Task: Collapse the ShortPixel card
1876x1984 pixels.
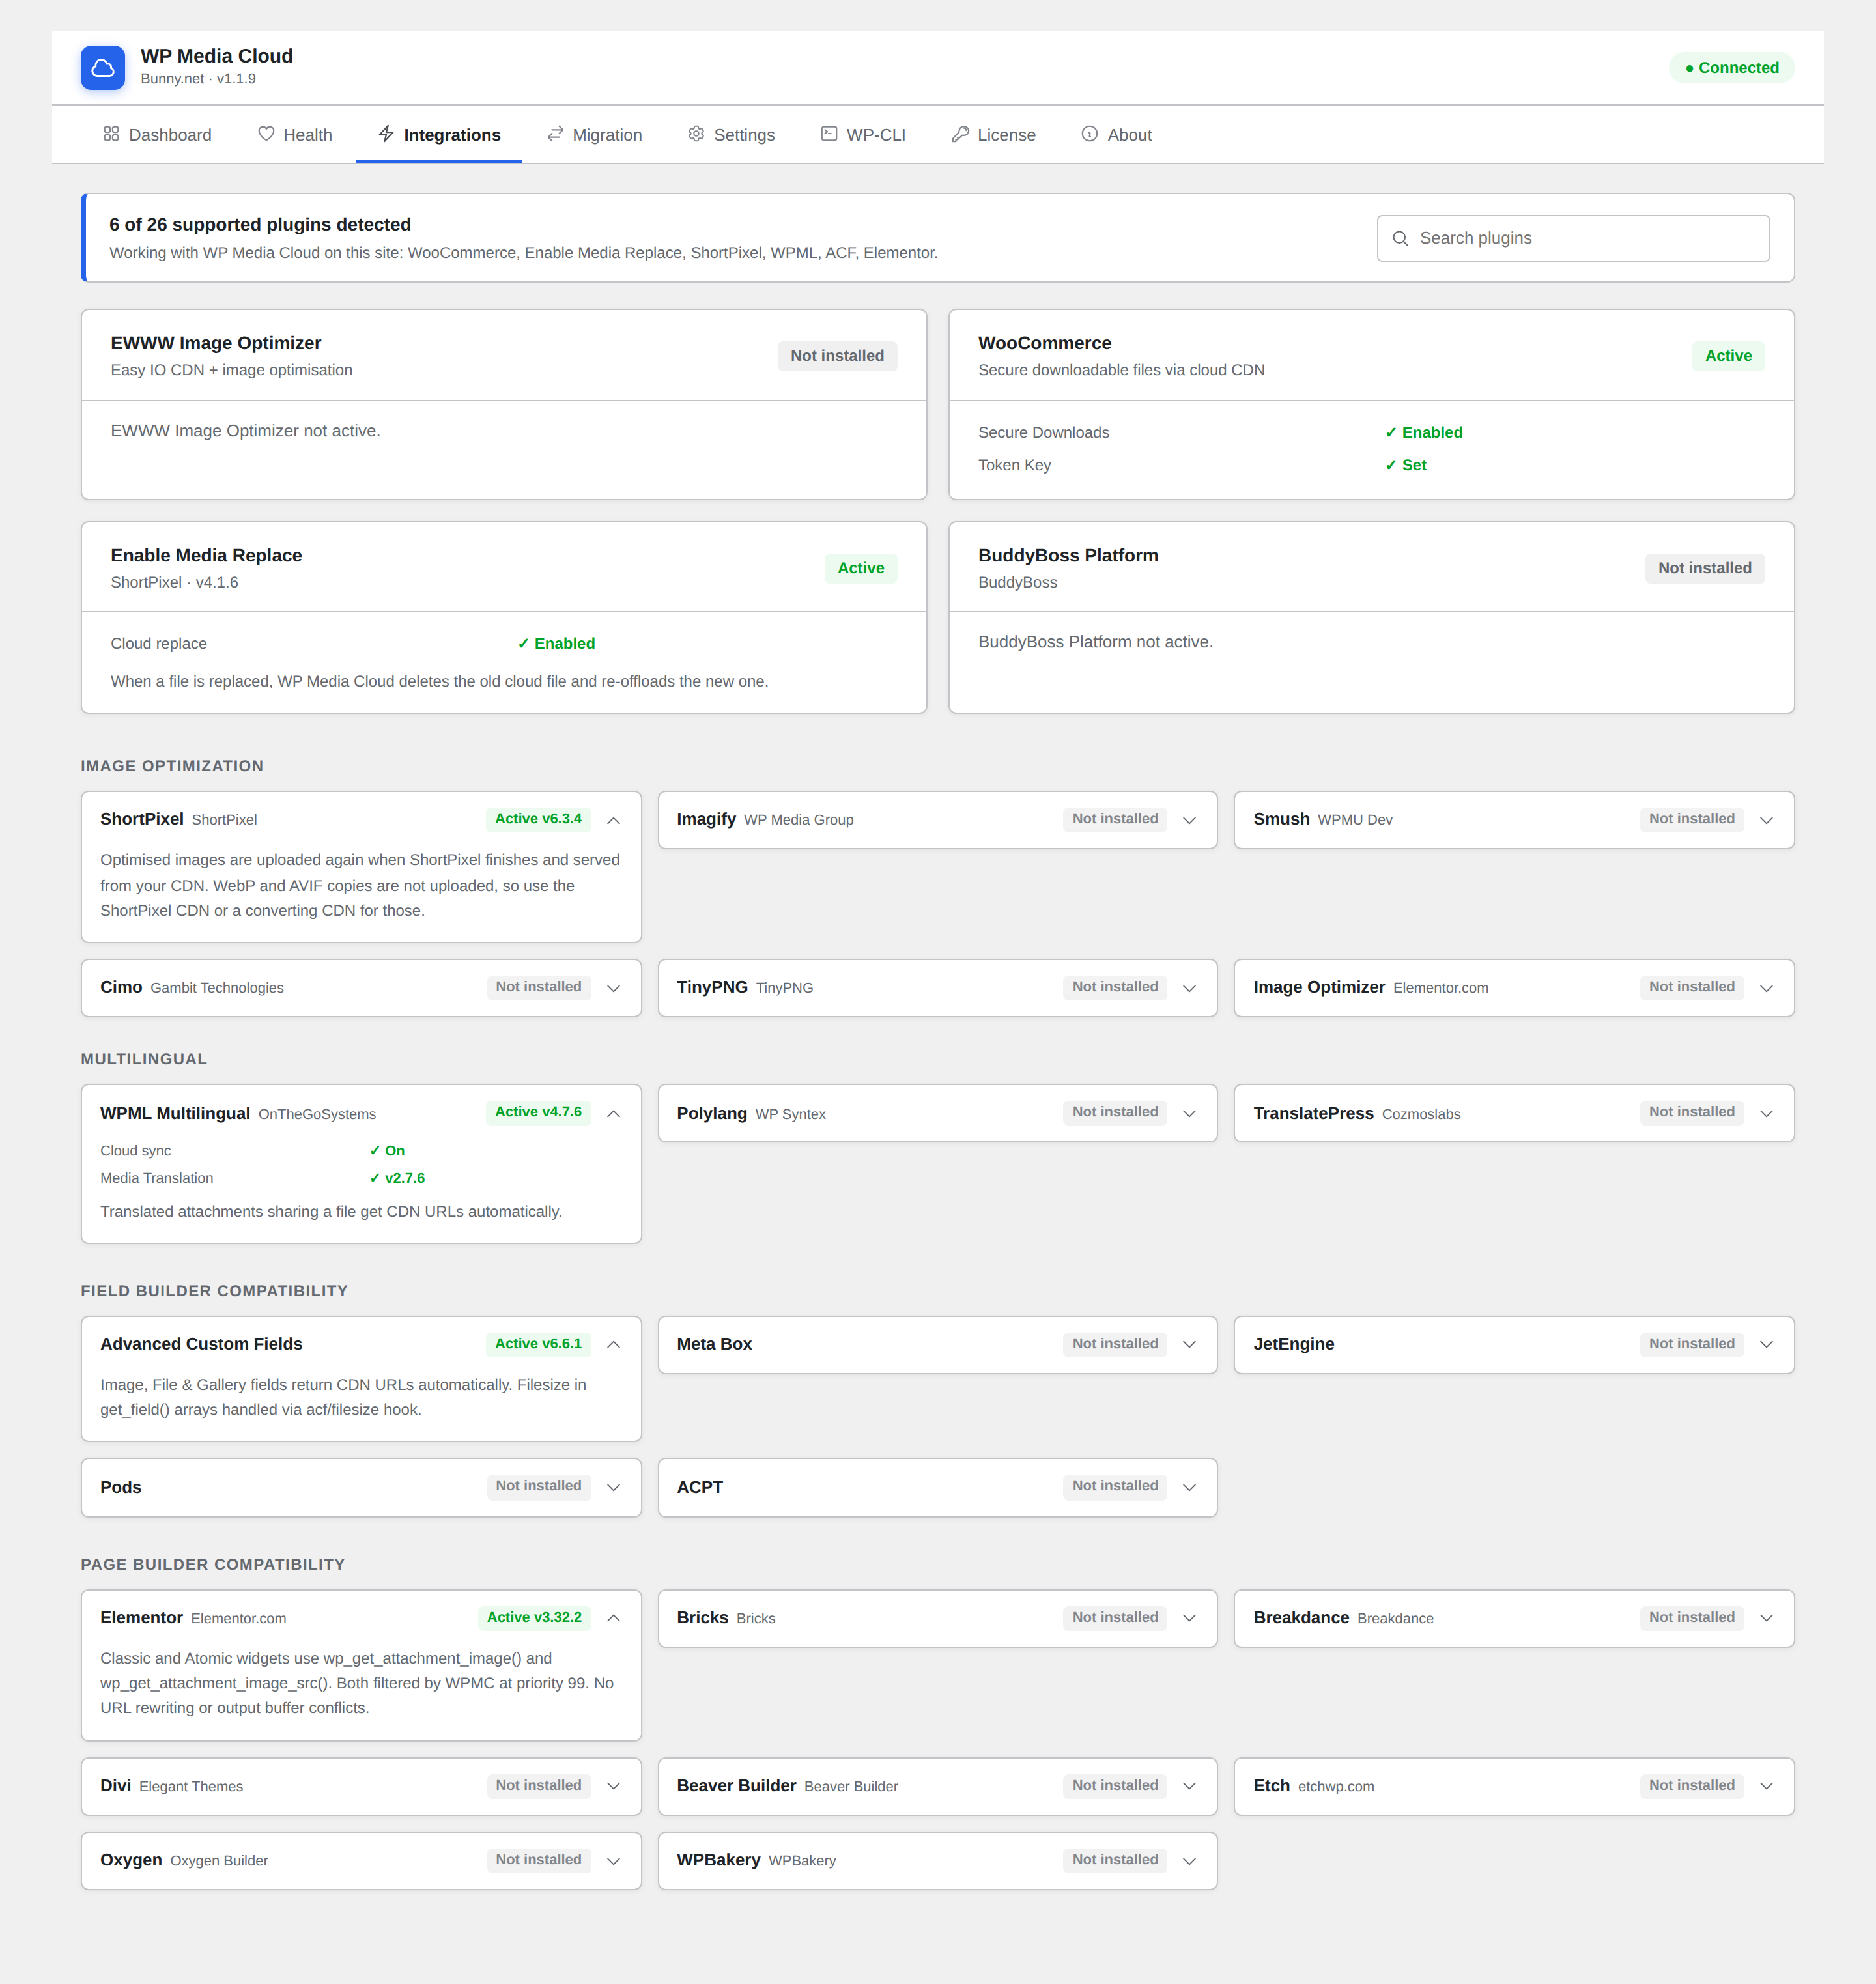Action: pyautogui.click(x=614, y=820)
